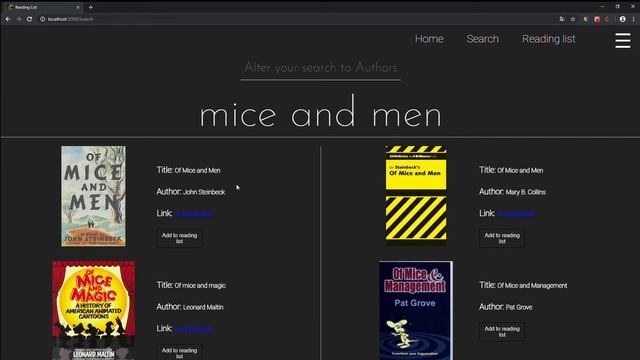Click the red square extension icon

(597, 19)
